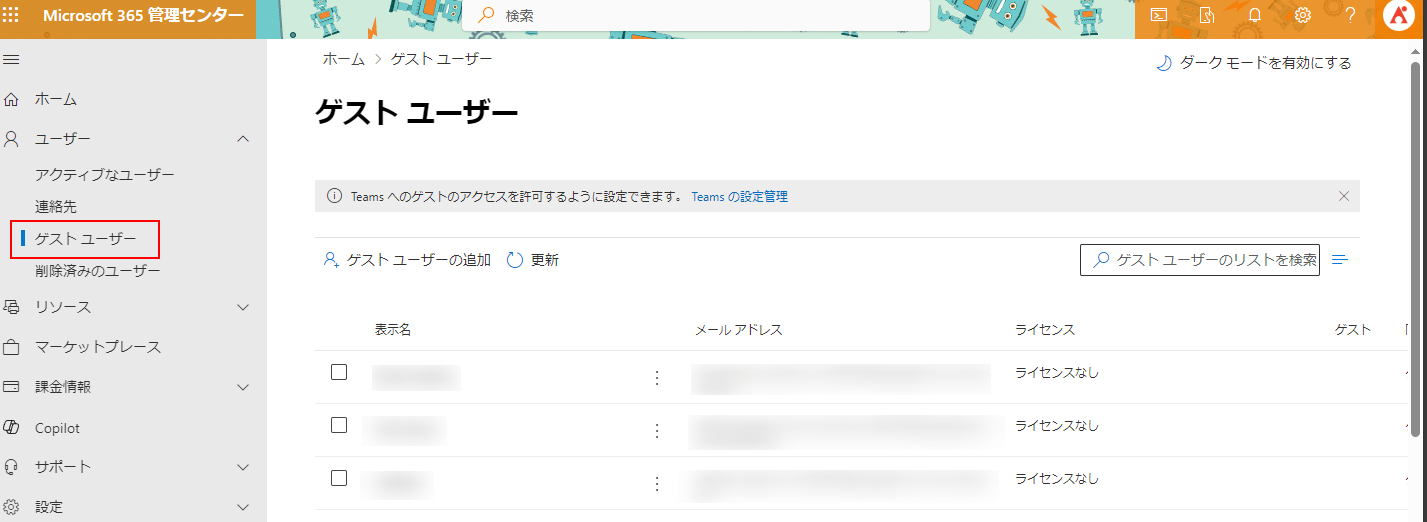Open the notifications bell
Image resolution: width=1427 pixels, height=522 pixels.
click(1255, 15)
